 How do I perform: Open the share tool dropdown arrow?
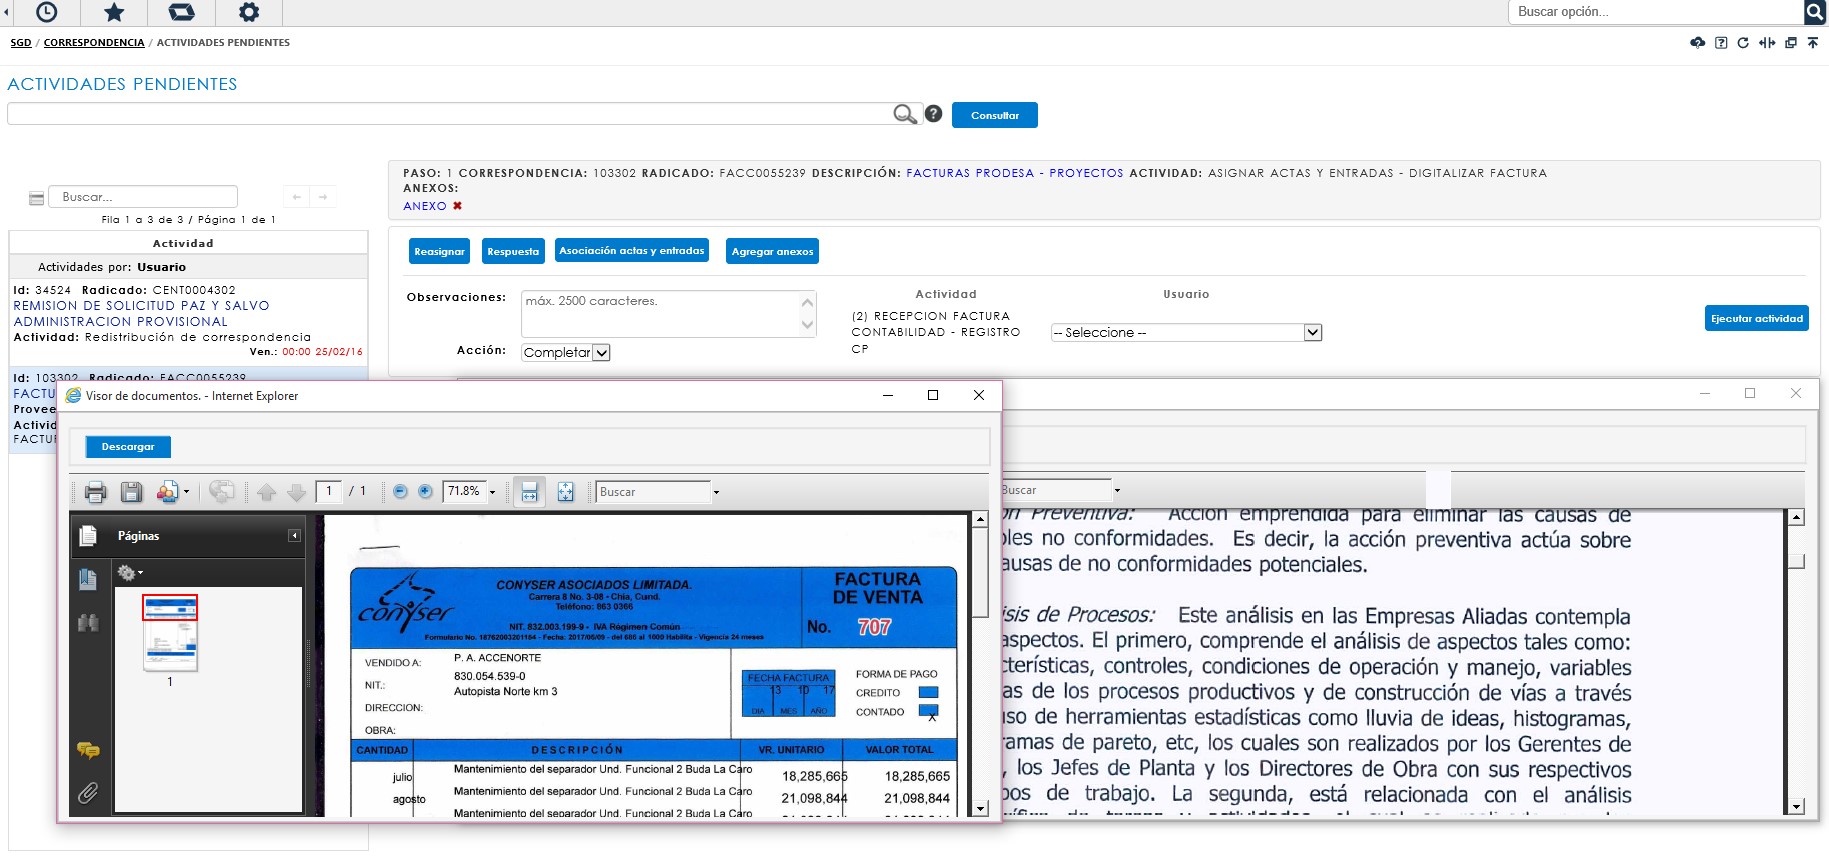tap(186, 492)
